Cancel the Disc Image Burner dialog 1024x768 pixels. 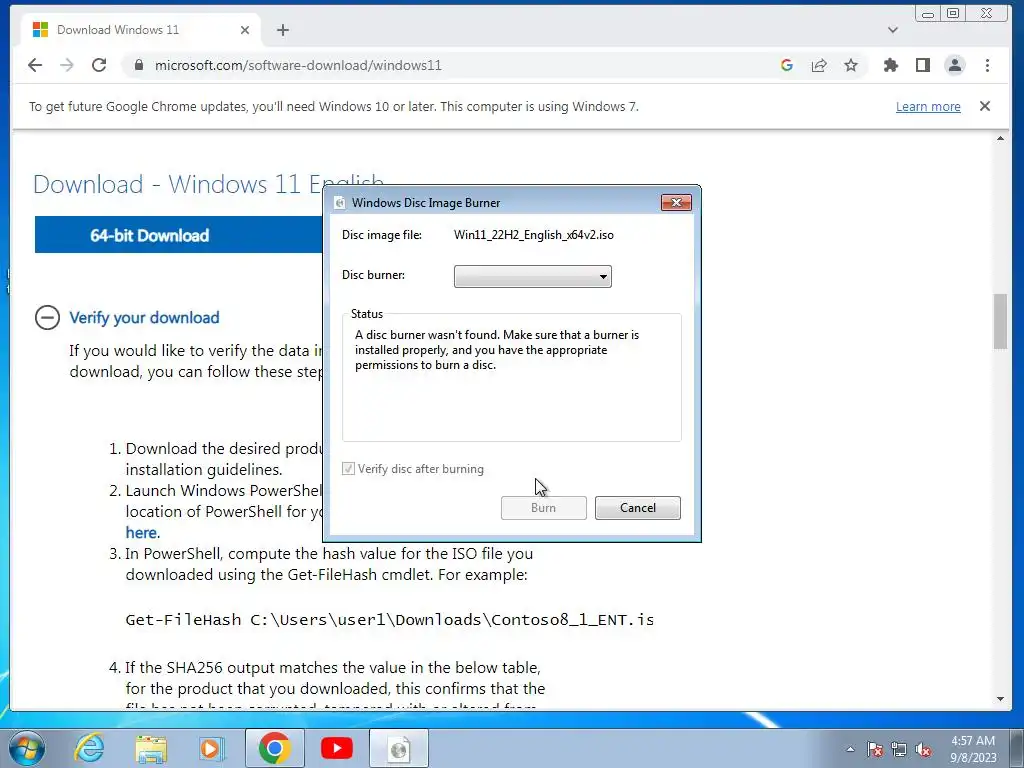[x=637, y=508]
